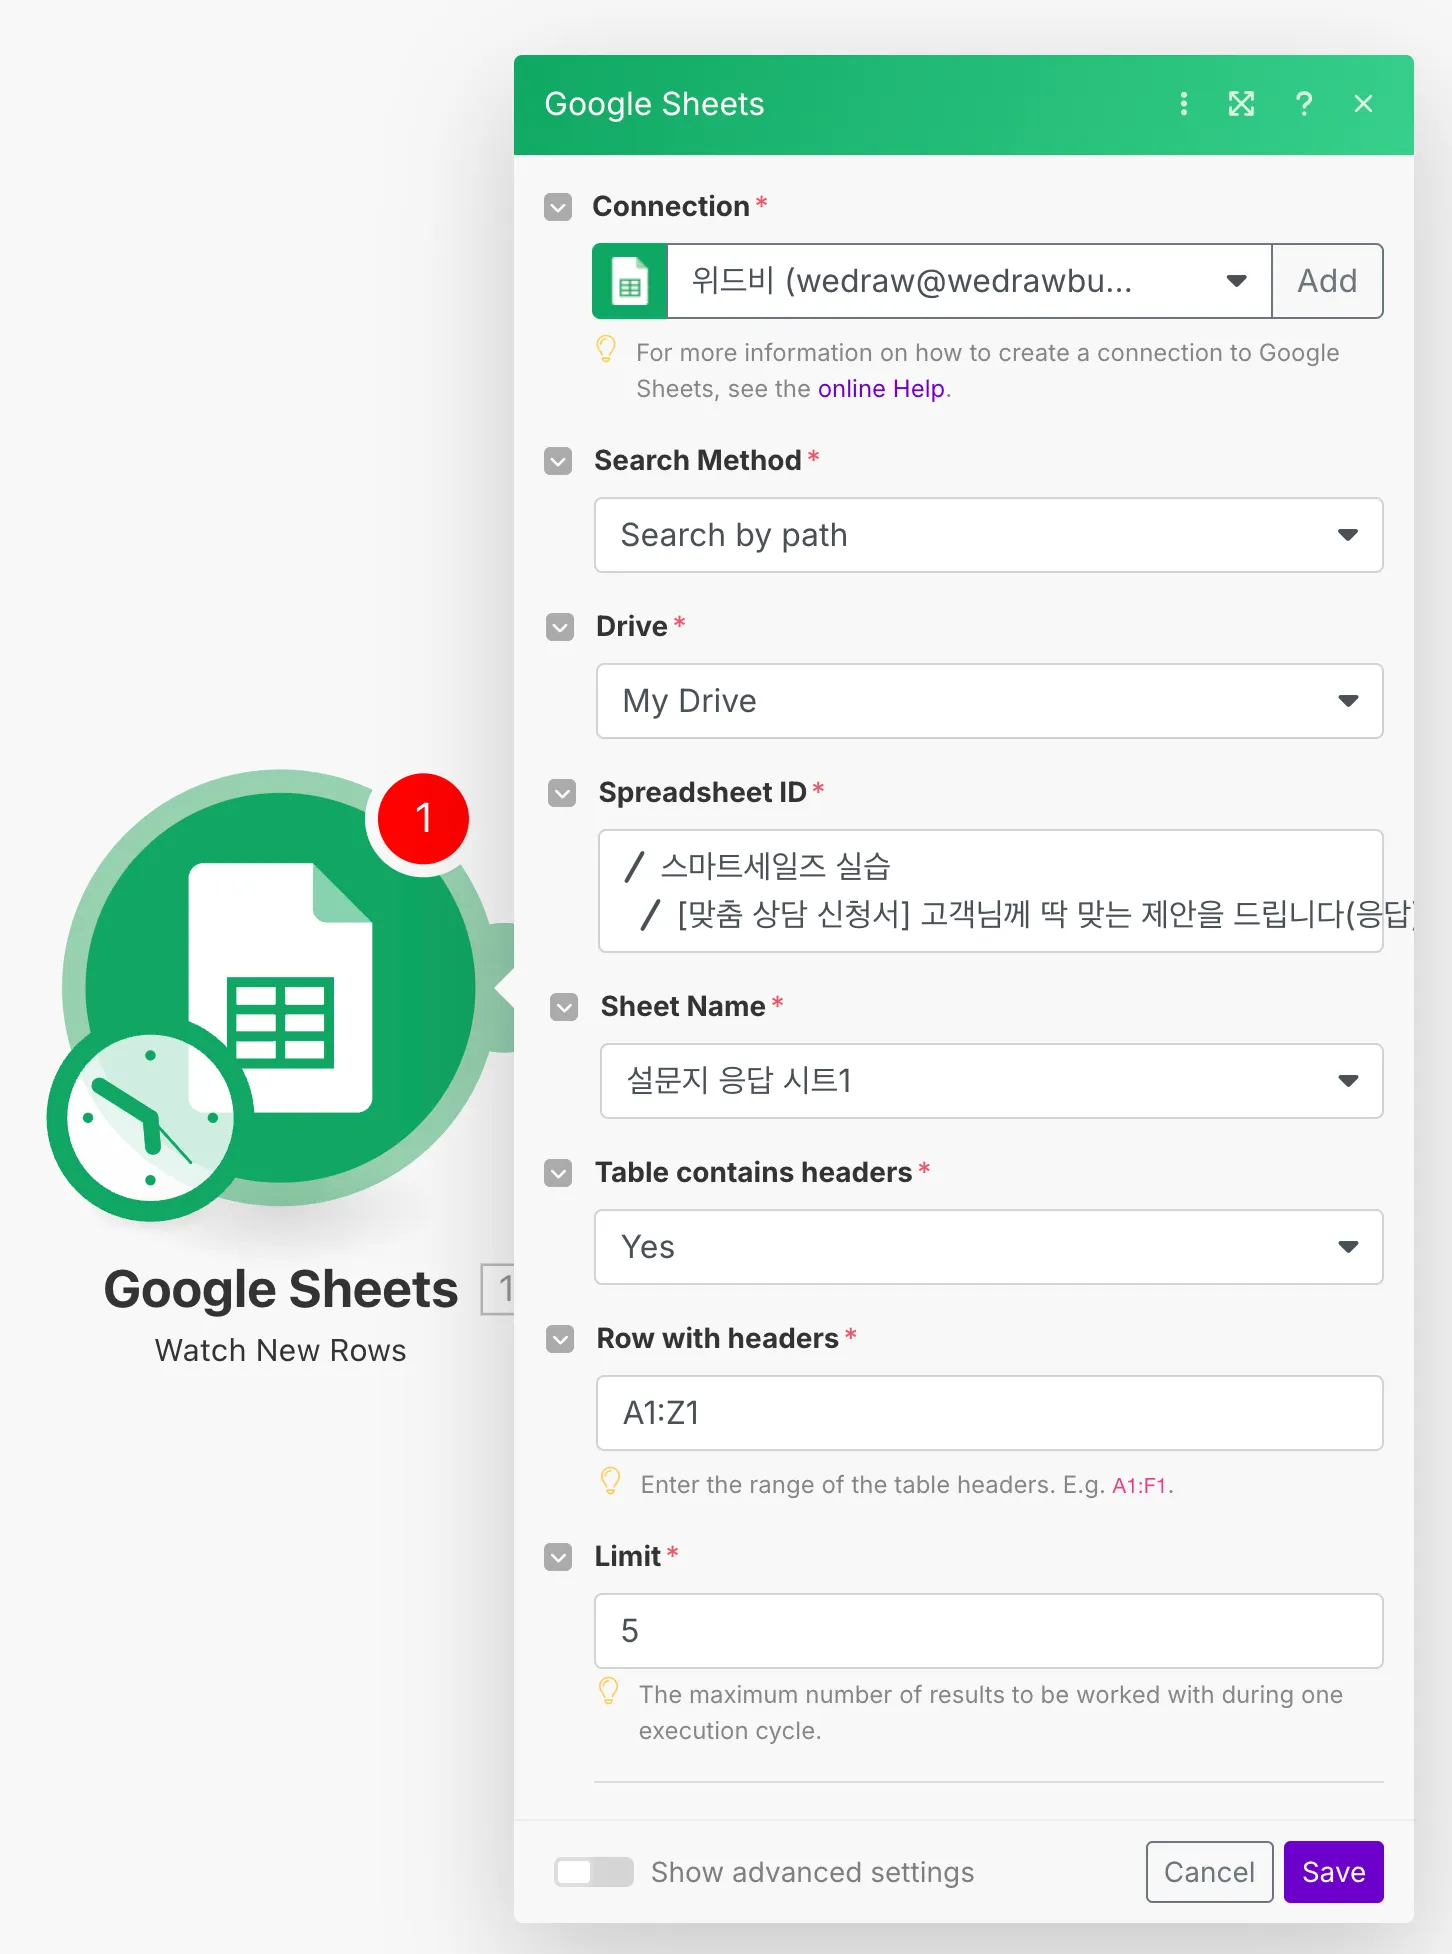Toggle Show advanced settings switch
This screenshot has height=1954, width=1452.
point(594,1872)
